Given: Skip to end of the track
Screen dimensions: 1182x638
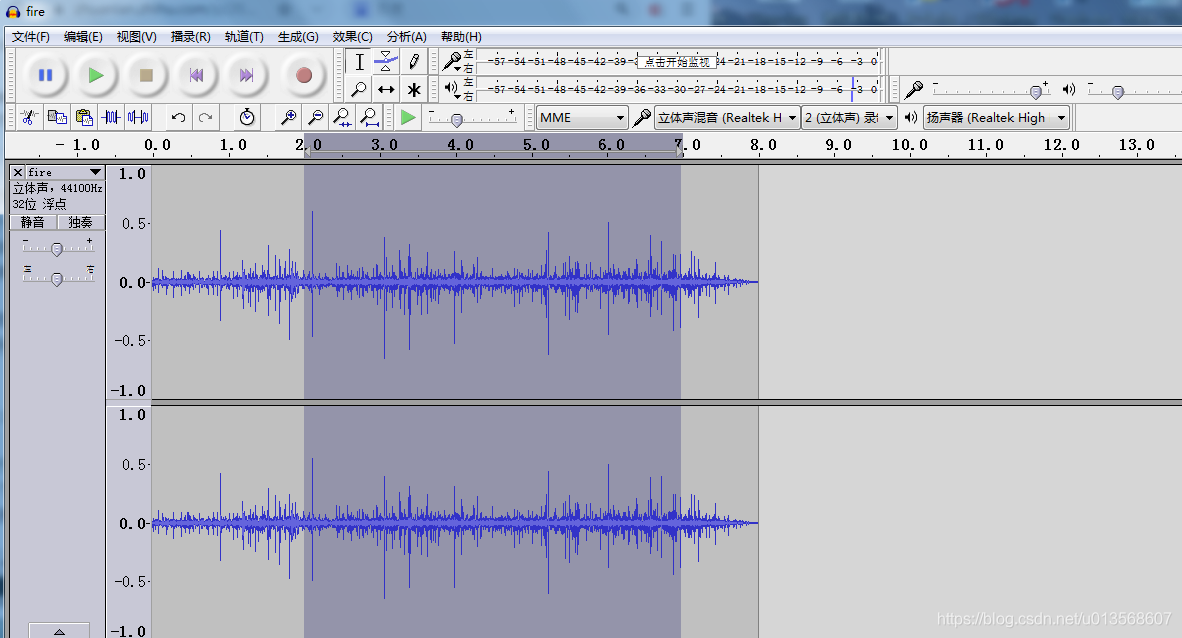Looking at the screenshot, I should click(247, 75).
